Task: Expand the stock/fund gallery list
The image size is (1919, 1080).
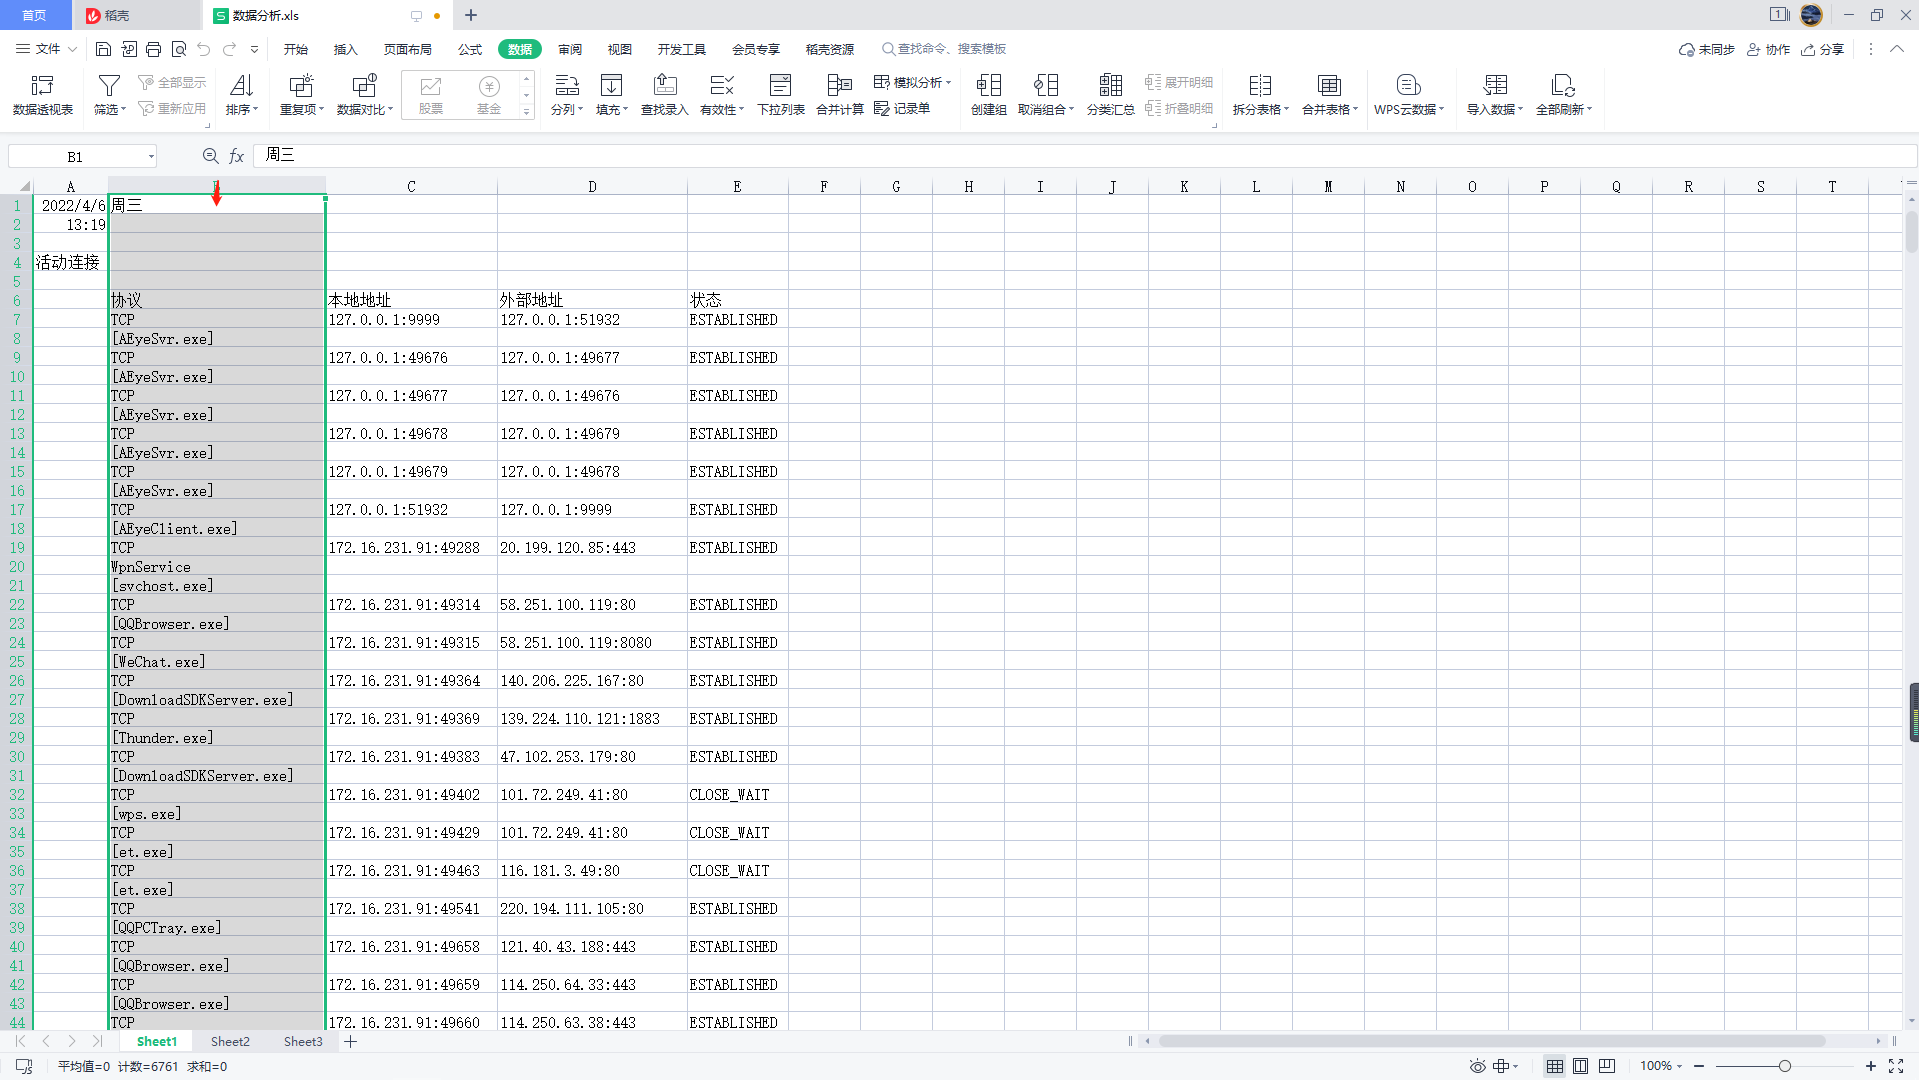Action: (526, 112)
